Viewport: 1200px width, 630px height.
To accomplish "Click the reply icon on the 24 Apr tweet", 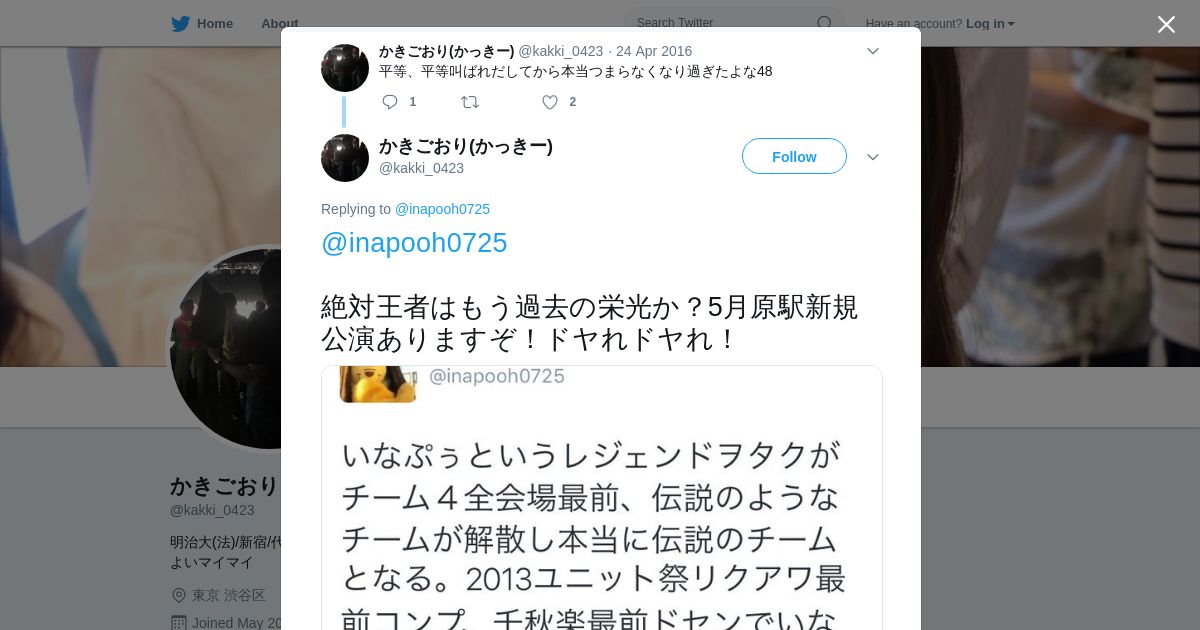I will tap(390, 102).
